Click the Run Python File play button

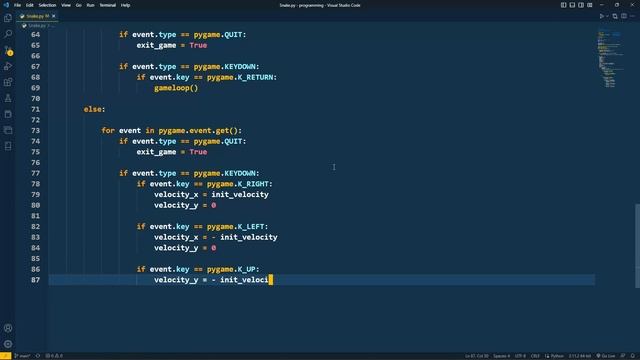[601, 16]
